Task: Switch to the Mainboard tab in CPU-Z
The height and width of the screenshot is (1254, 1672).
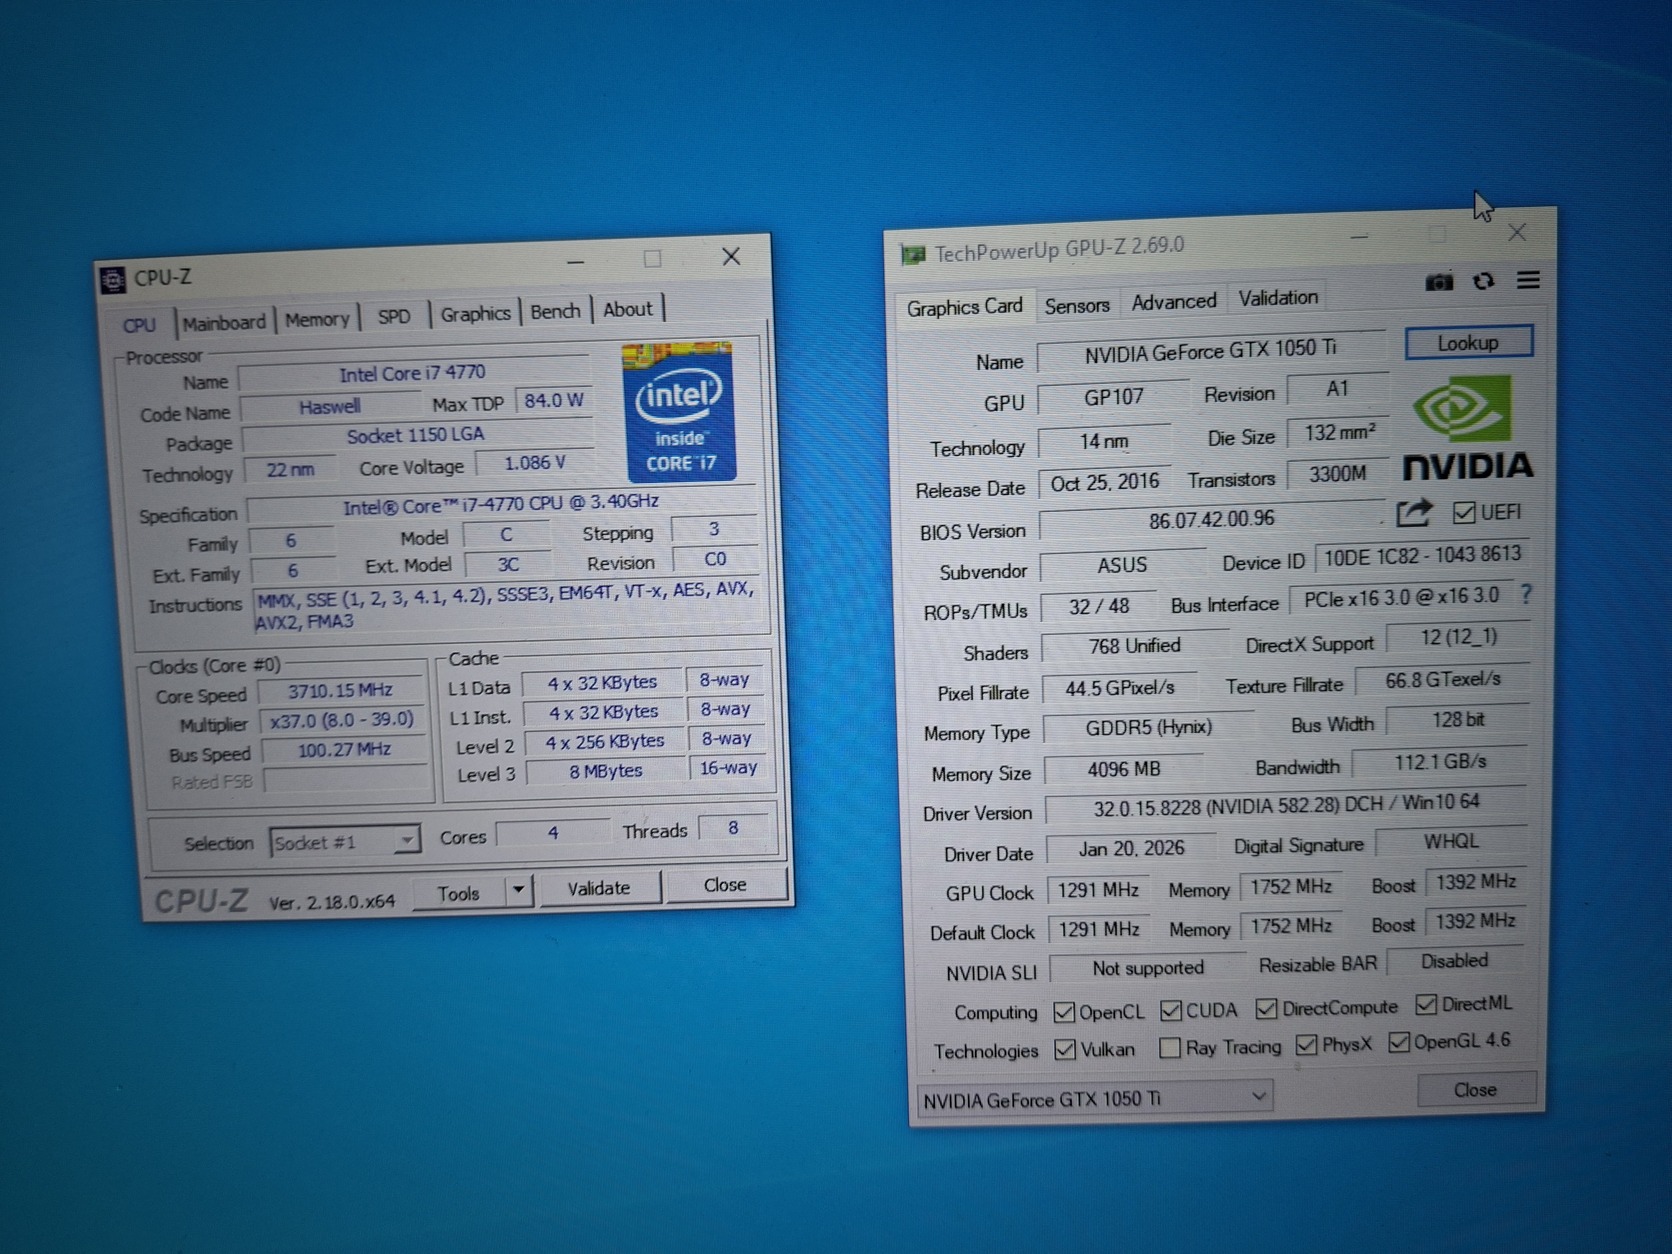Action: 224,322
